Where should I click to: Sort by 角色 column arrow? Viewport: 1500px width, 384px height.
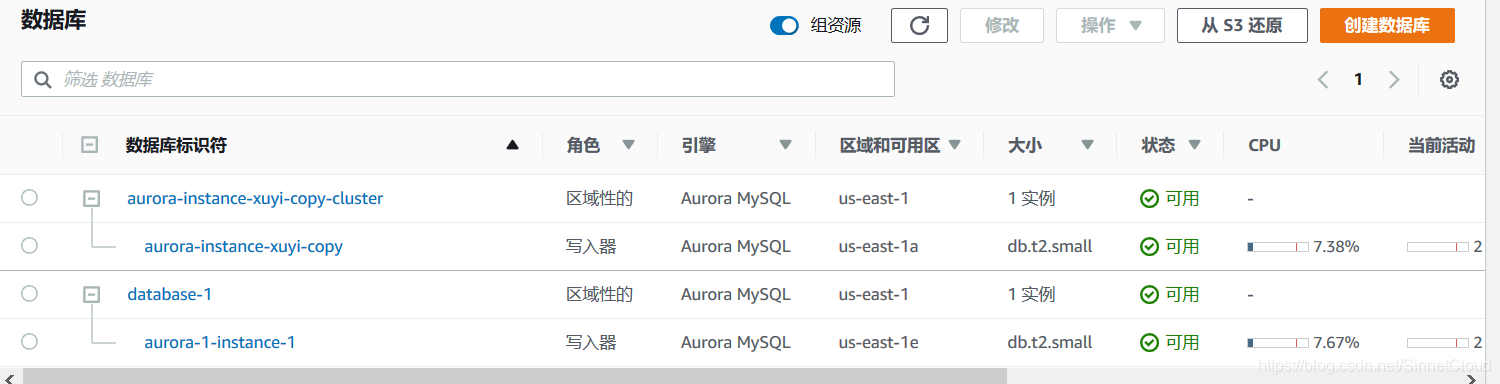tap(628, 145)
